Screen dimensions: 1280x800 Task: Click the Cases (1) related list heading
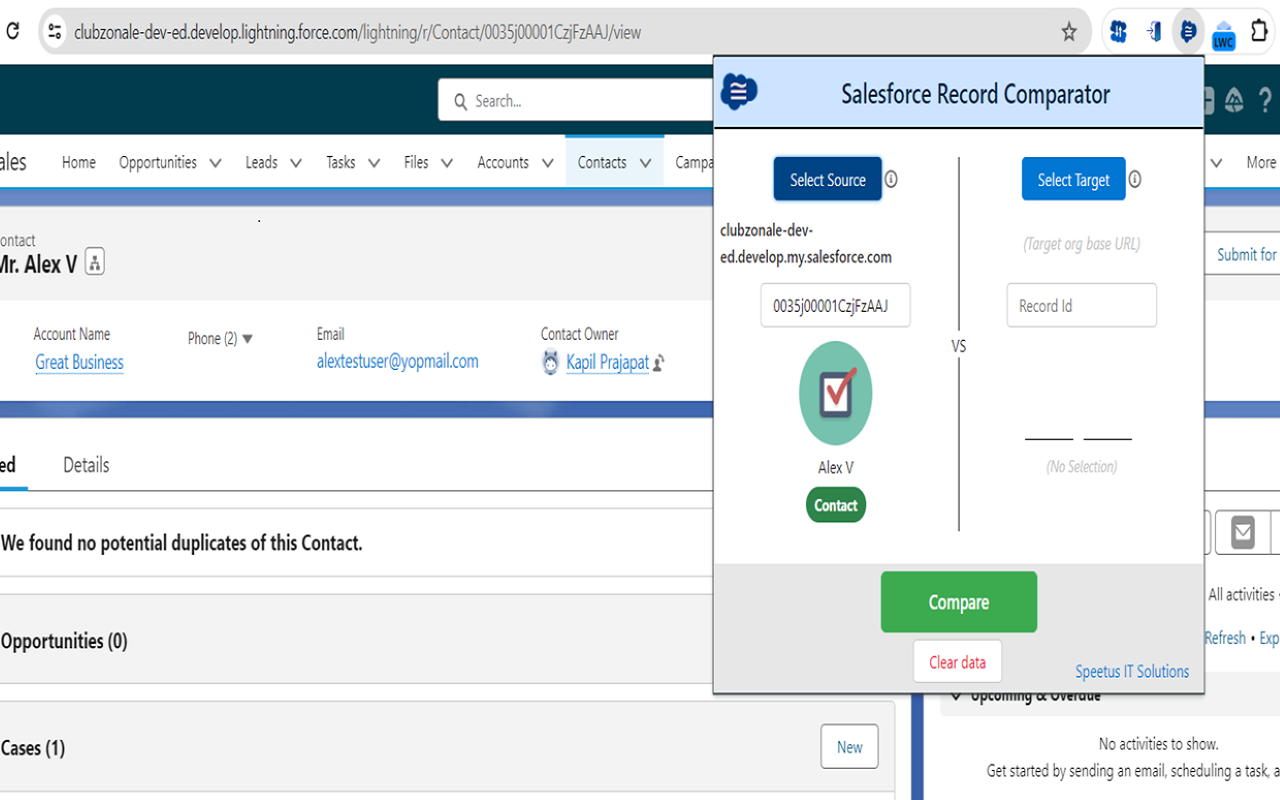tap(33, 748)
